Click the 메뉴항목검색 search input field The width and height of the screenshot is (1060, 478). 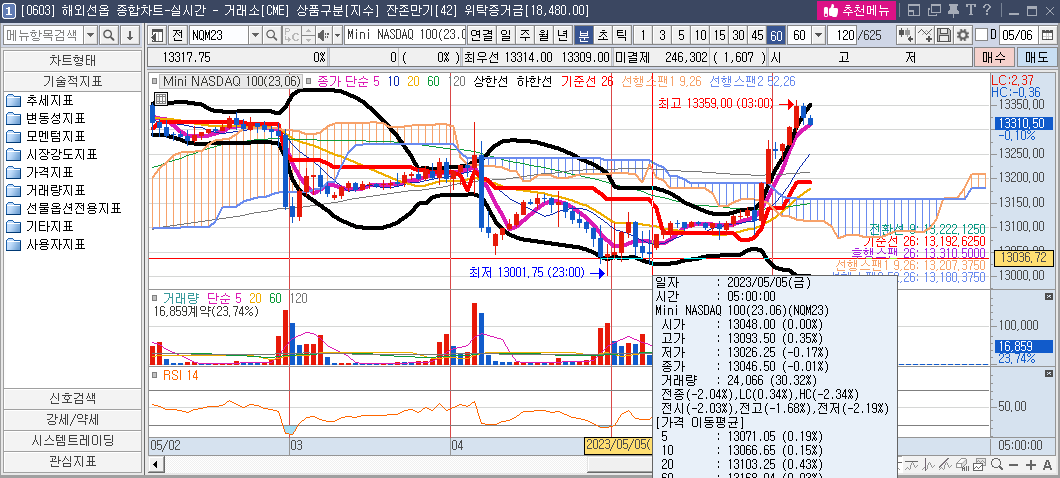[x=43, y=35]
